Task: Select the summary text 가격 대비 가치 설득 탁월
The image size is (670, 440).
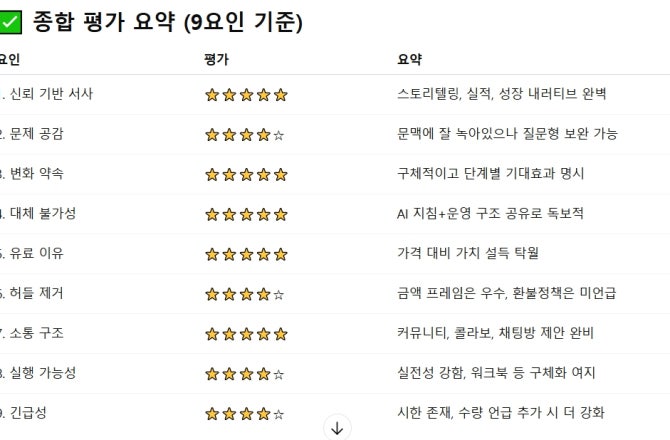Action: click(468, 253)
